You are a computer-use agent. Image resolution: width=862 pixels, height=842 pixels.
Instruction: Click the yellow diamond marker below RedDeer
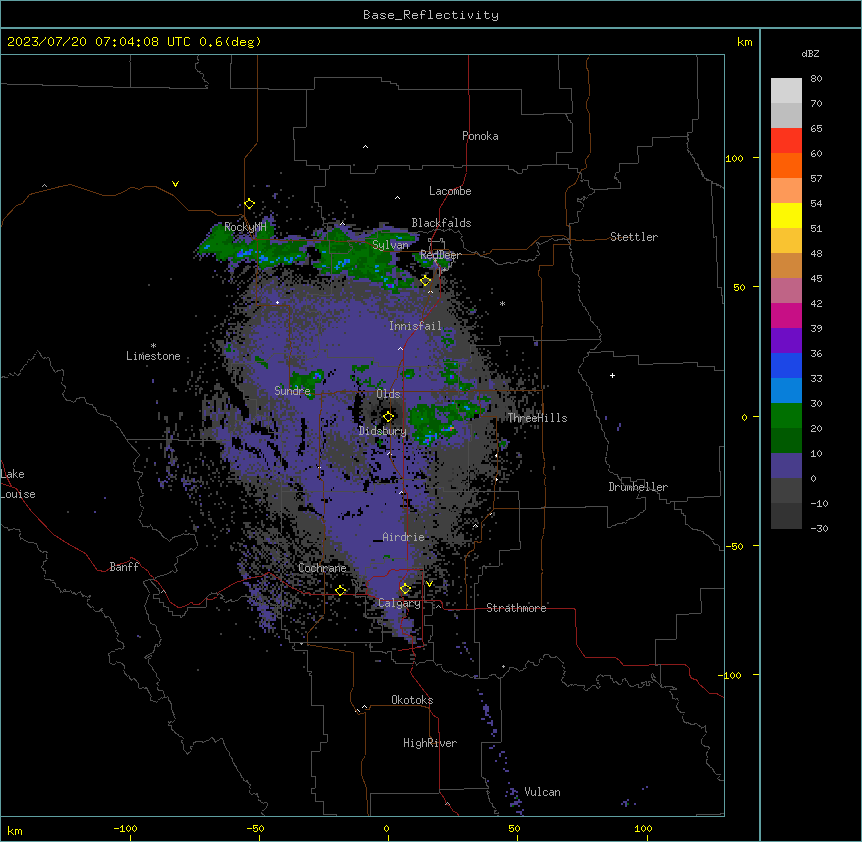click(x=425, y=281)
